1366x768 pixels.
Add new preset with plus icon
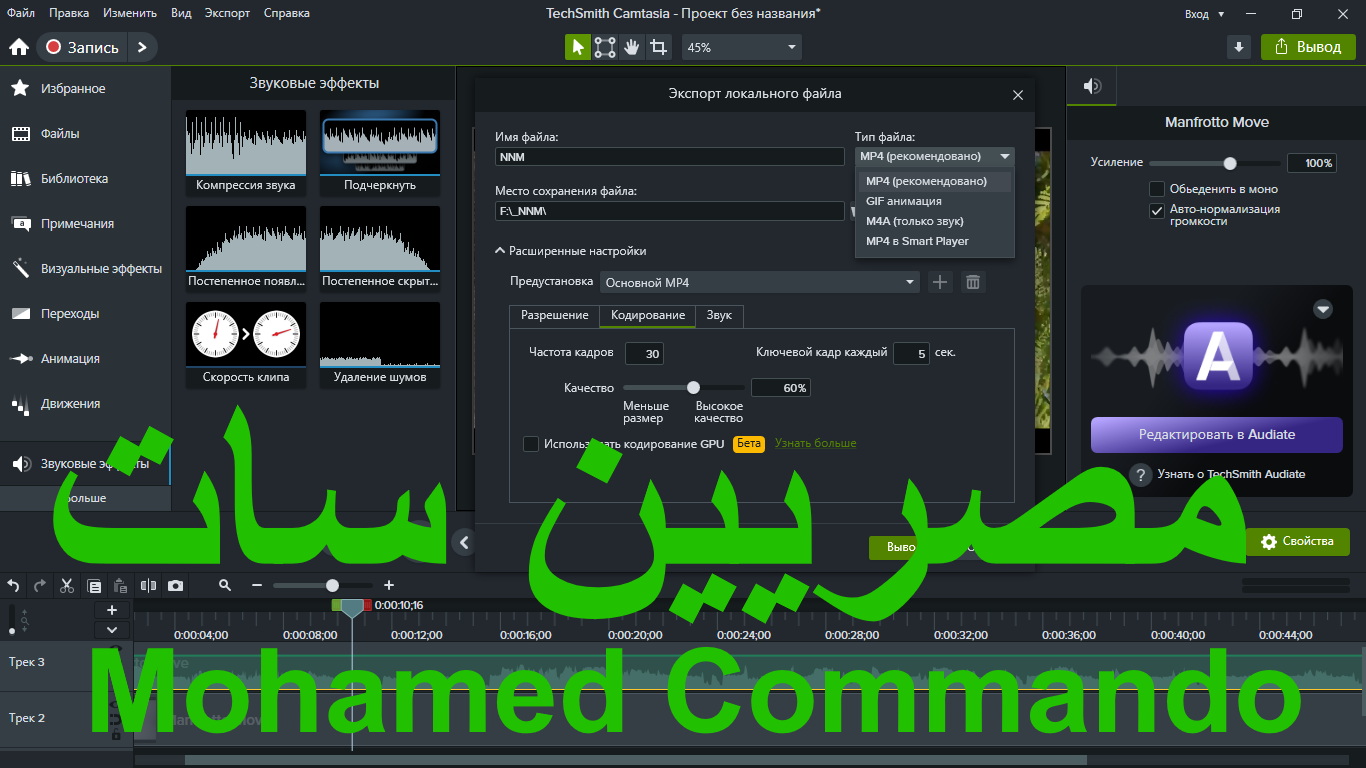(x=940, y=283)
